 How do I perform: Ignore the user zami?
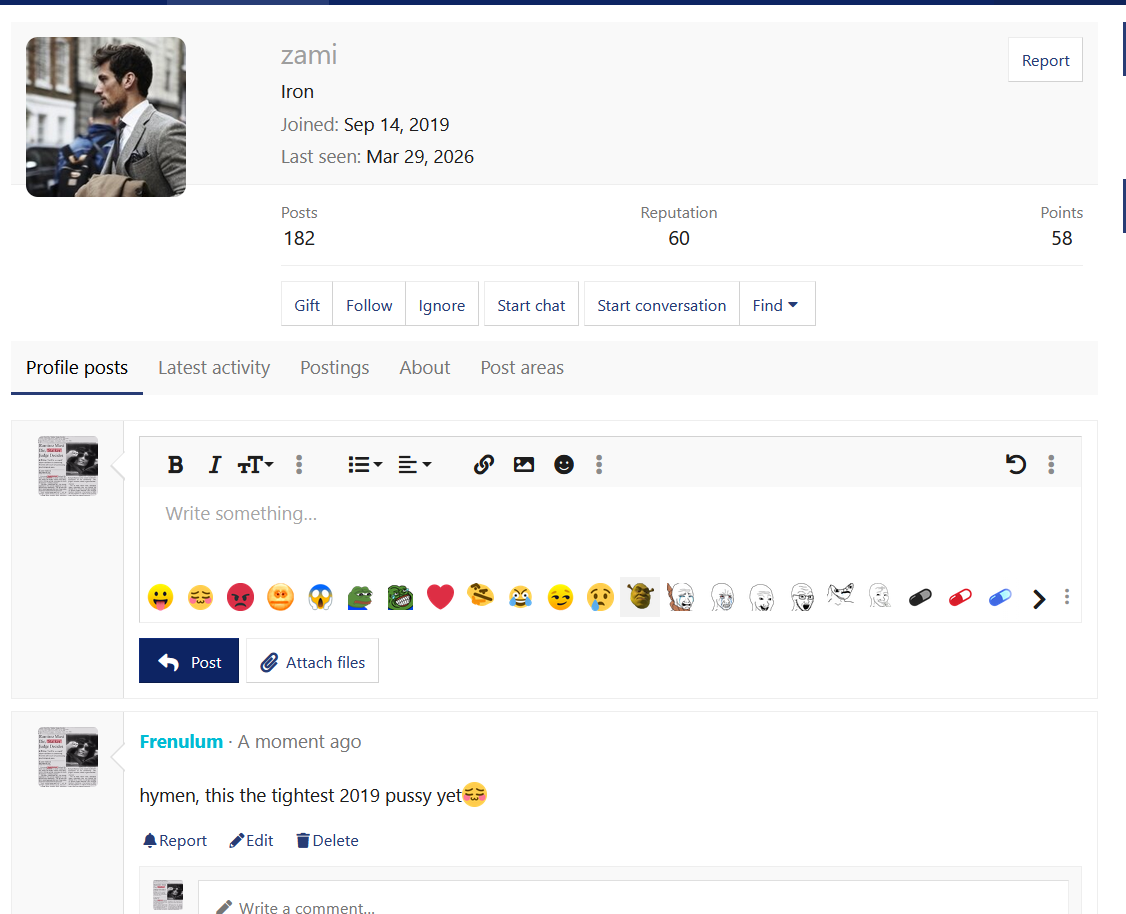point(441,304)
